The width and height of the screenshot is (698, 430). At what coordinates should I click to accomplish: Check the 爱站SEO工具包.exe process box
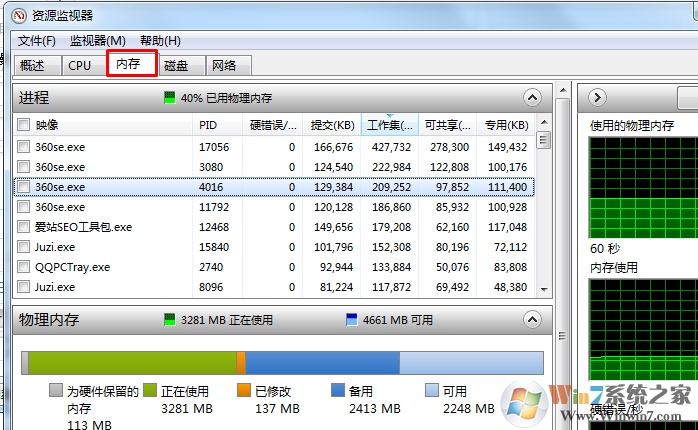(24, 227)
